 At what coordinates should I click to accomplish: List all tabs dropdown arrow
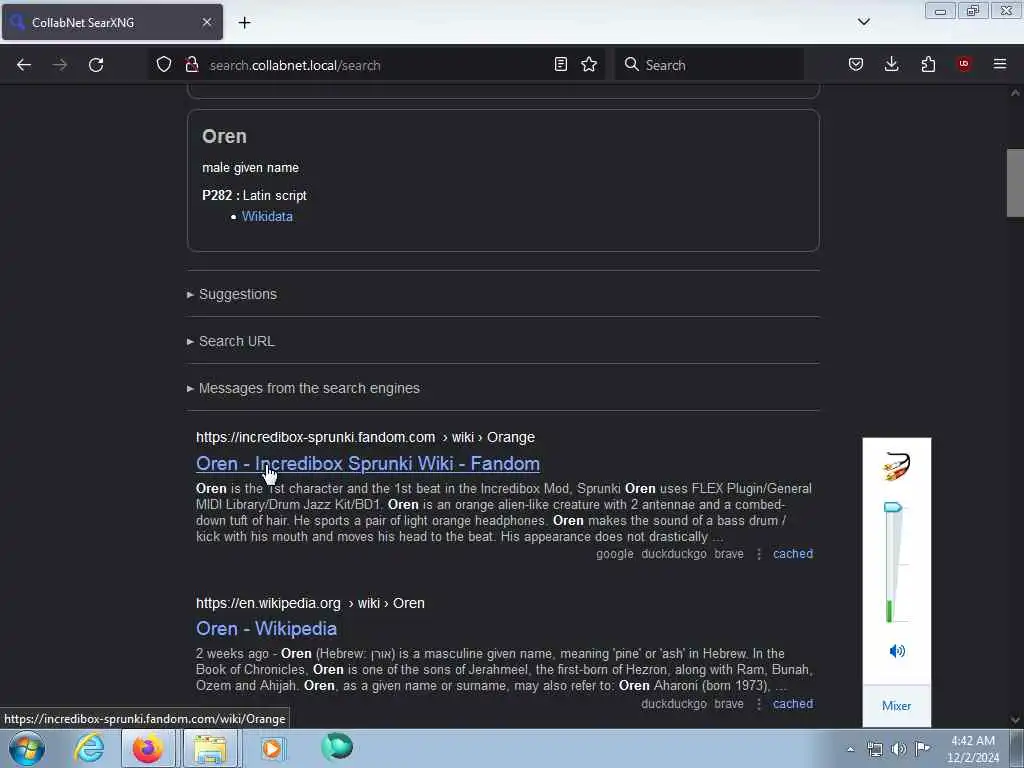coord(863,22)
